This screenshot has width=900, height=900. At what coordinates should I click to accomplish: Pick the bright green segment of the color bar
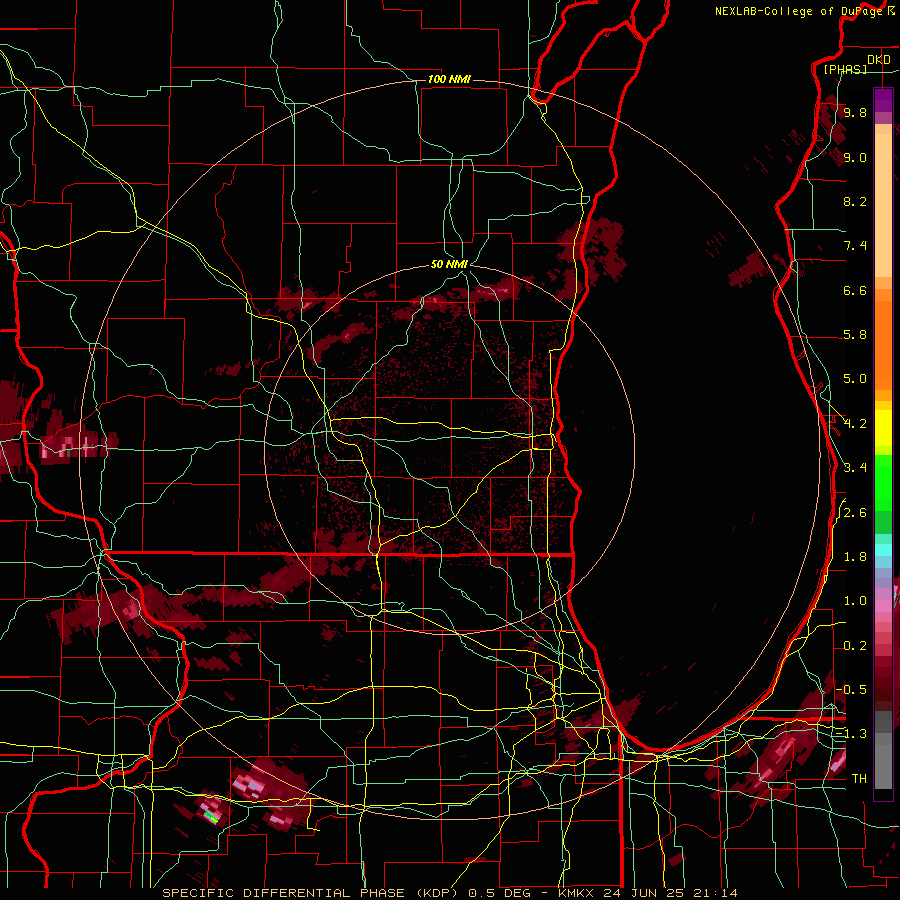pyautogui.click(x=883, y=482)
